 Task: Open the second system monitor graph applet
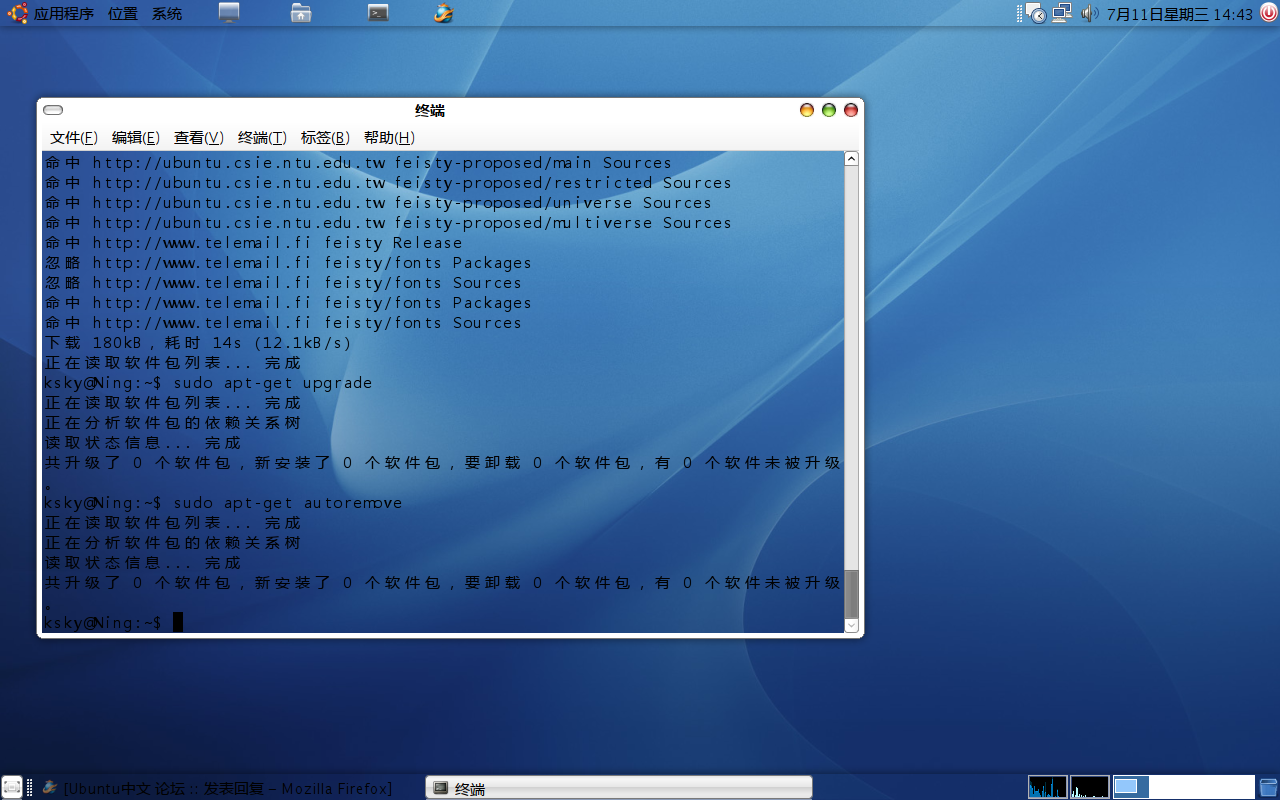point(1089,787)
